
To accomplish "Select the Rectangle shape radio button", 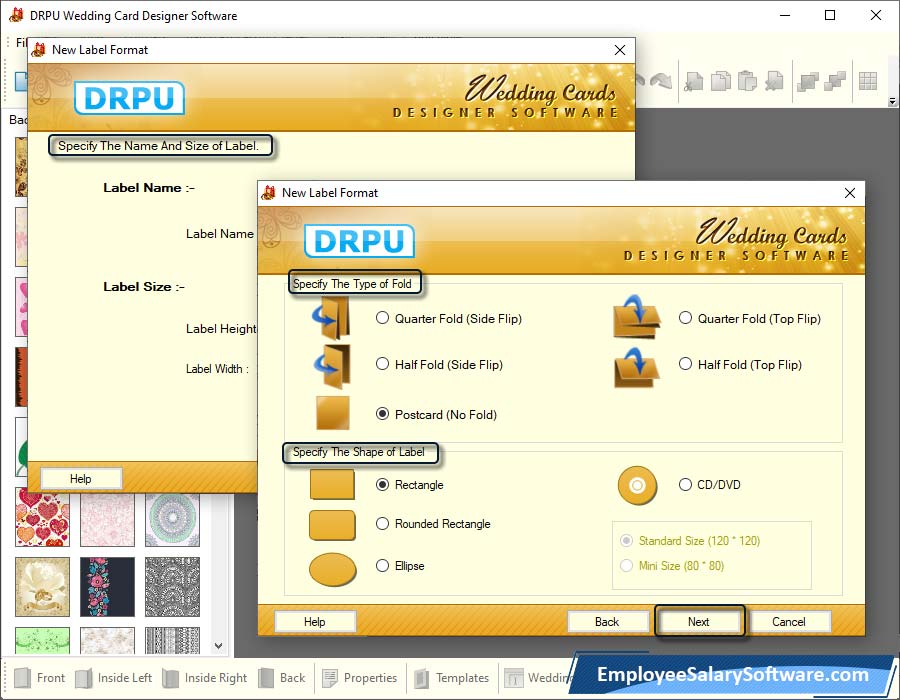I will (x=382, y=485).
